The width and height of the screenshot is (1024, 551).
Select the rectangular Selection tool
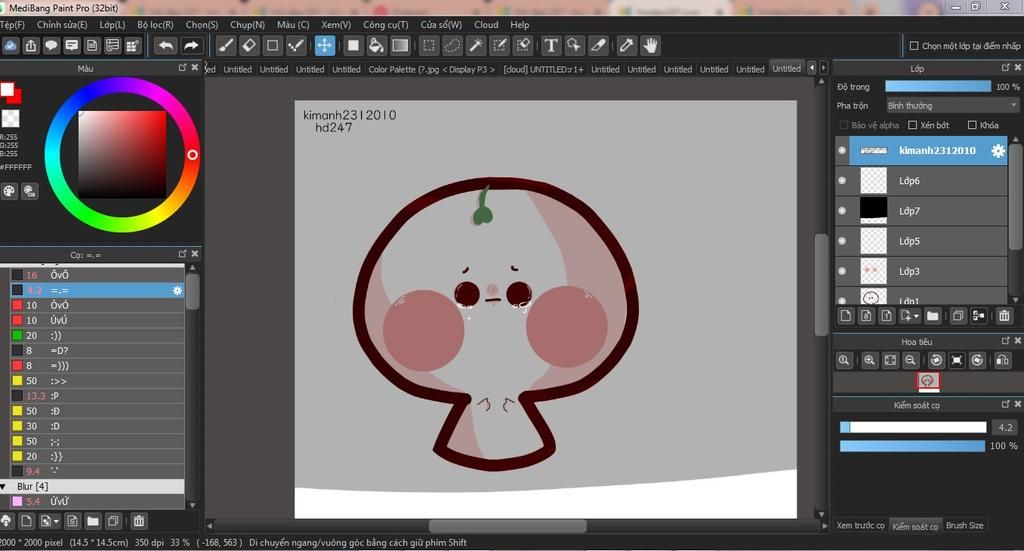[x=428, y=46]
